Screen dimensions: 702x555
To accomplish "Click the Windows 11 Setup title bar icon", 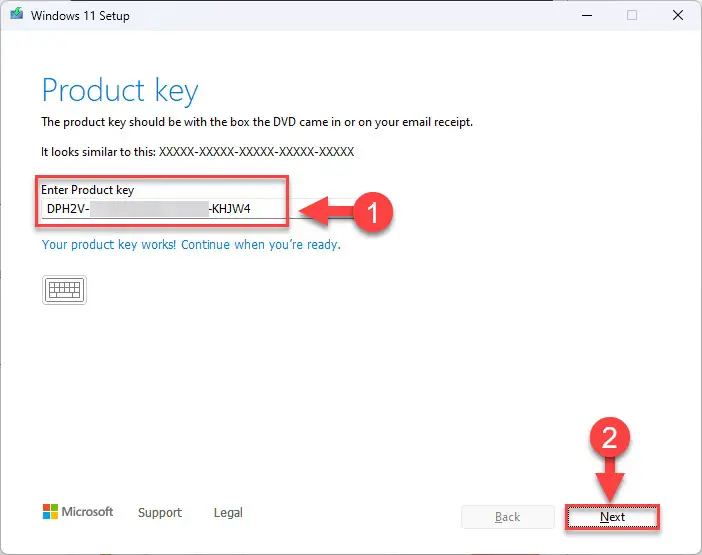I will click(x=17, y=14).
